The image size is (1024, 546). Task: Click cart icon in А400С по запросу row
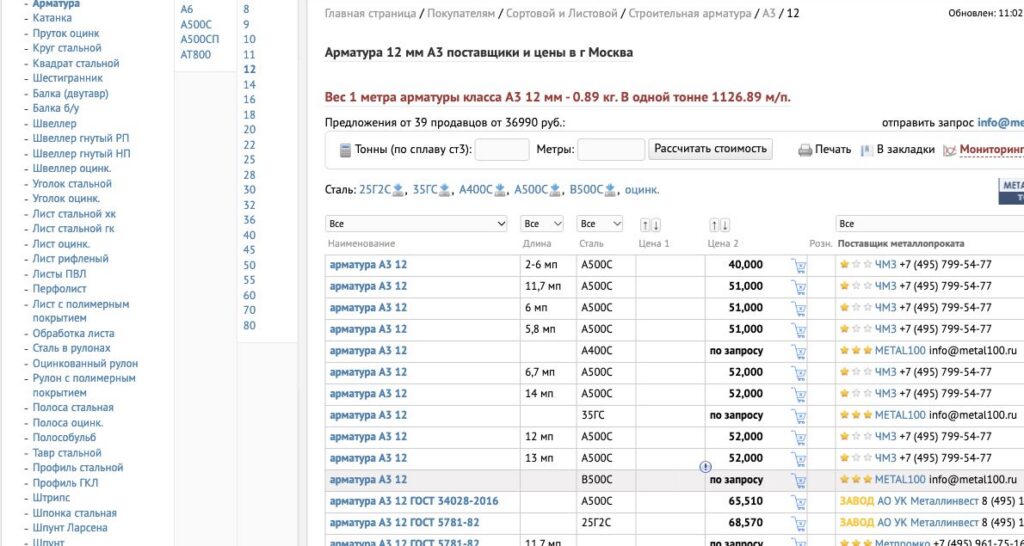point(799,351)
